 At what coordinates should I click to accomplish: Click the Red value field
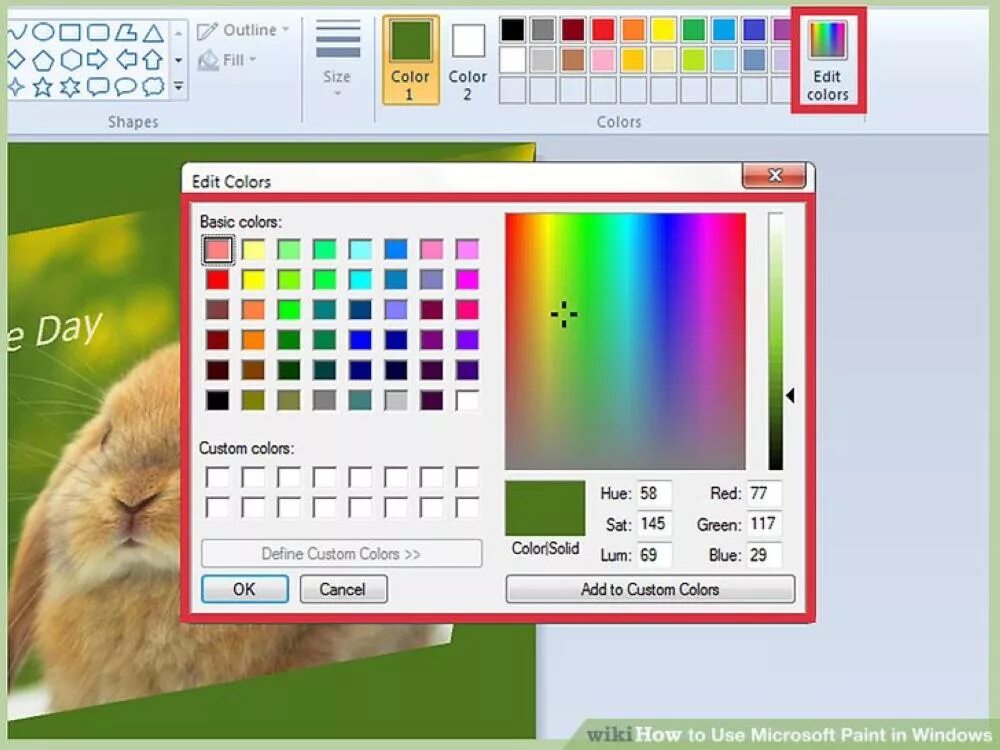764,493
